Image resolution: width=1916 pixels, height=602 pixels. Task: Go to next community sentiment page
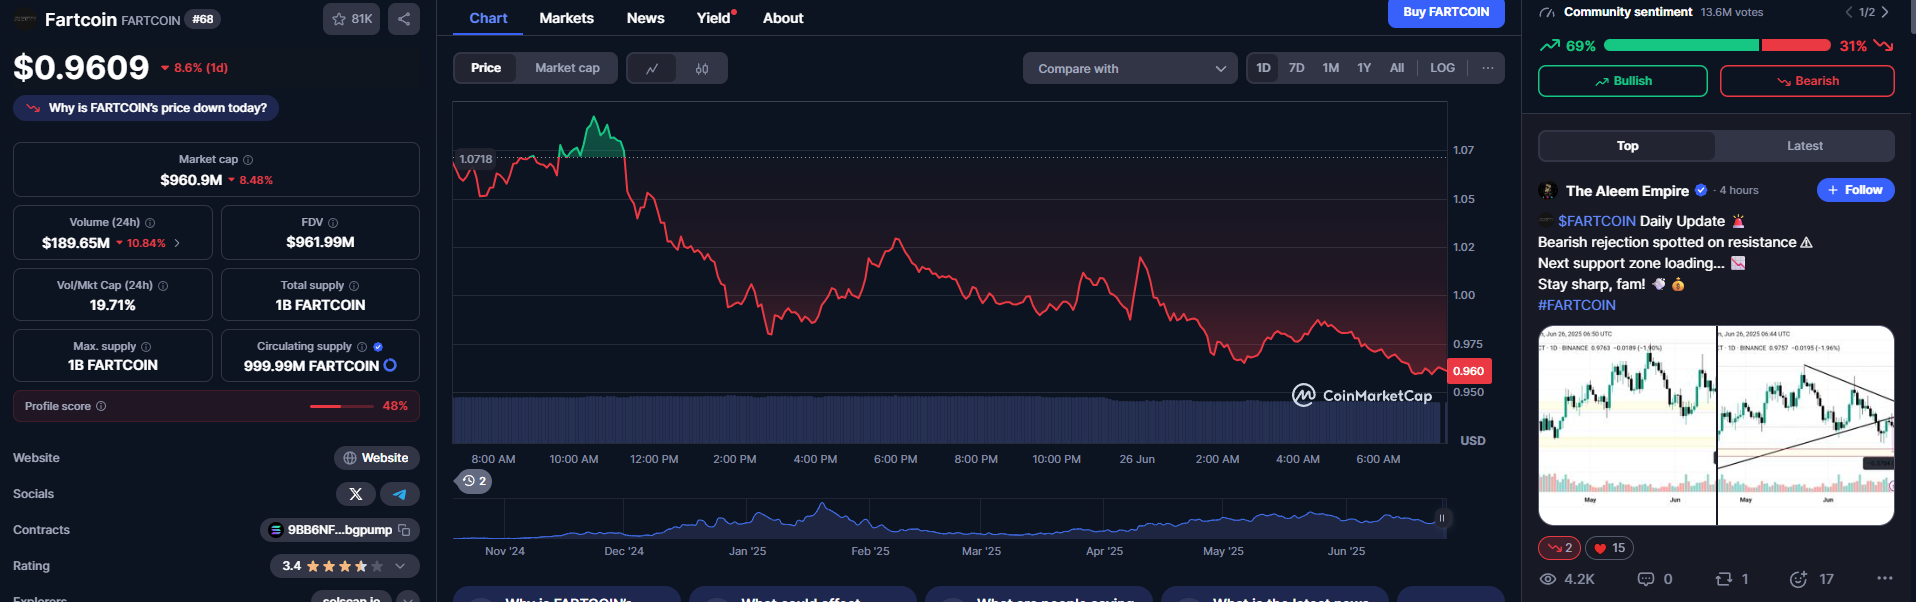tap(1885, 12)
